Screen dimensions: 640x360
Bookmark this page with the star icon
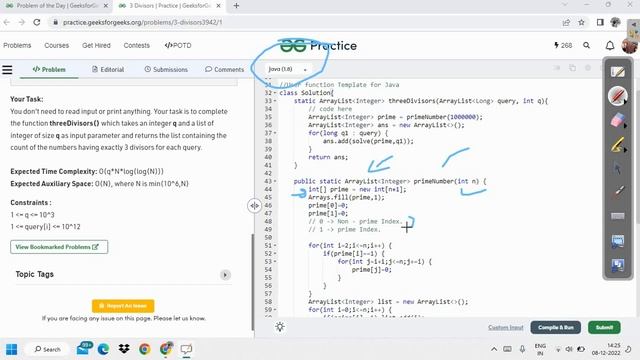pos(582,22)
